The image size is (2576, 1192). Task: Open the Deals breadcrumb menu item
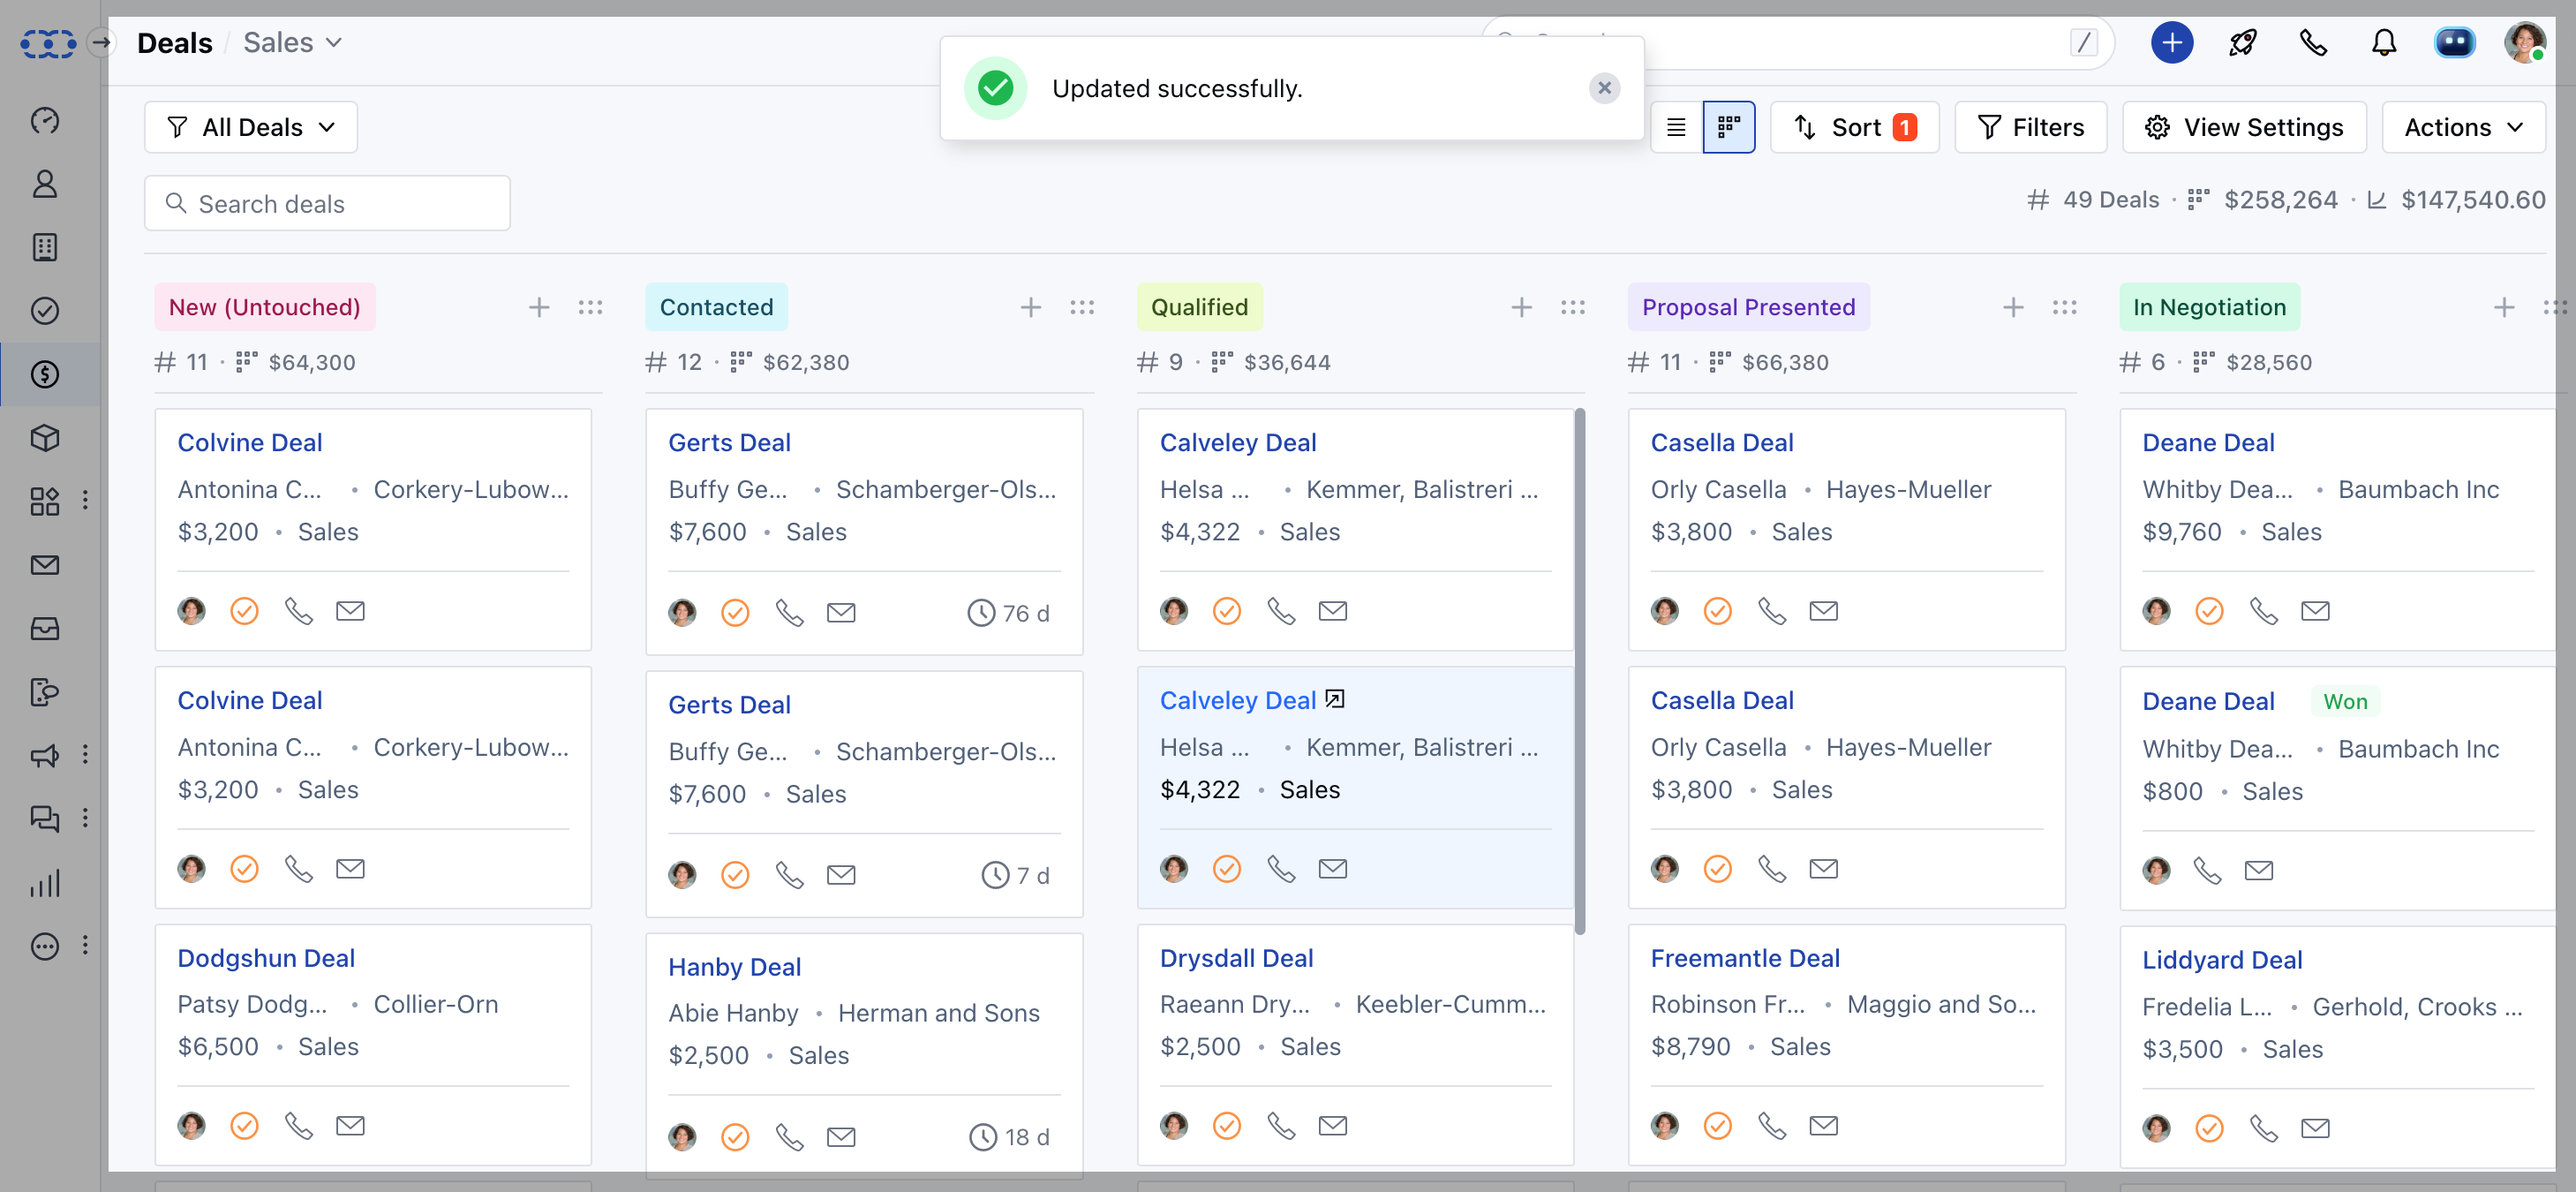pos(174,42)
